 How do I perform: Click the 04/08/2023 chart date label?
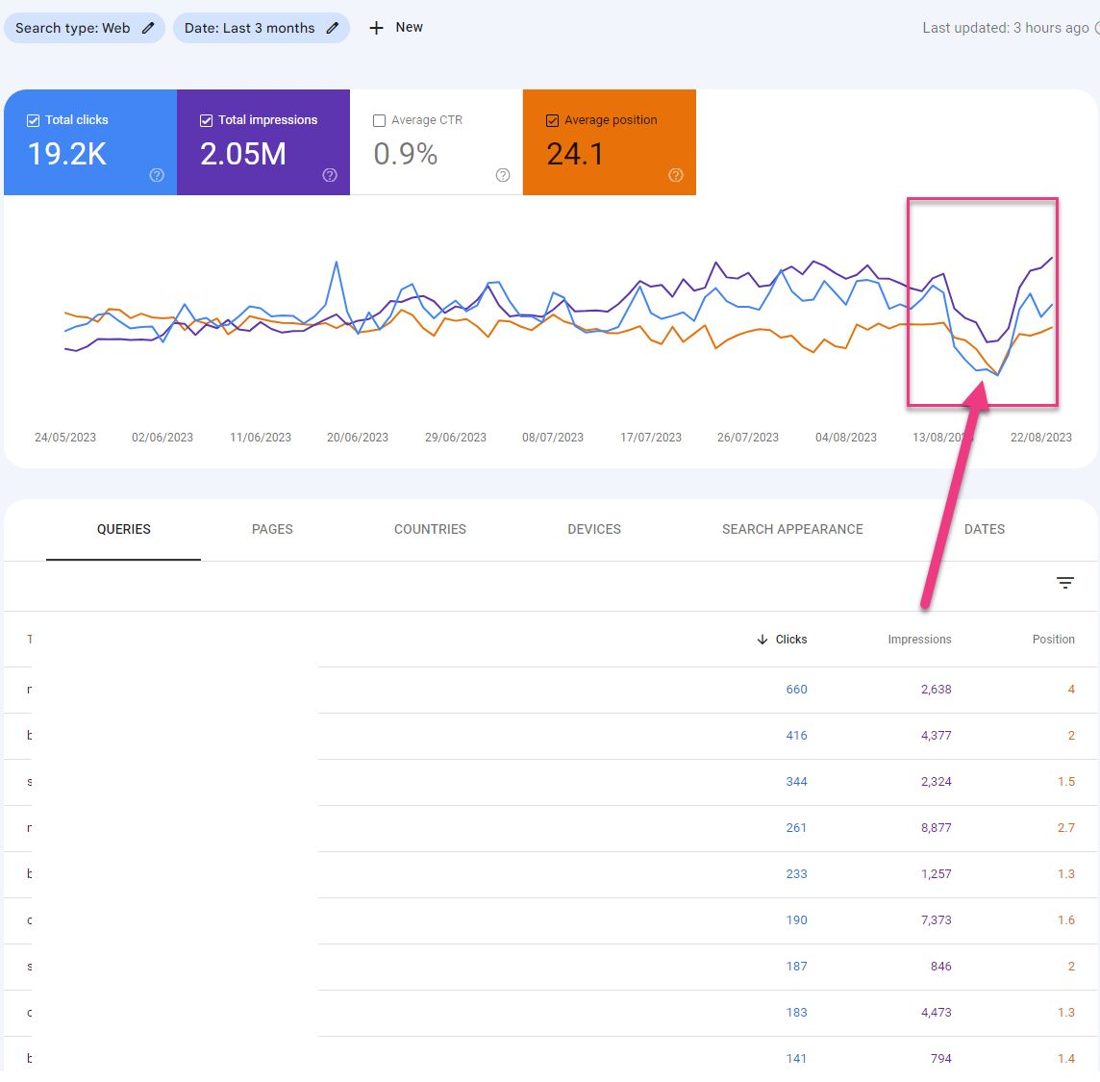[846, 437]
